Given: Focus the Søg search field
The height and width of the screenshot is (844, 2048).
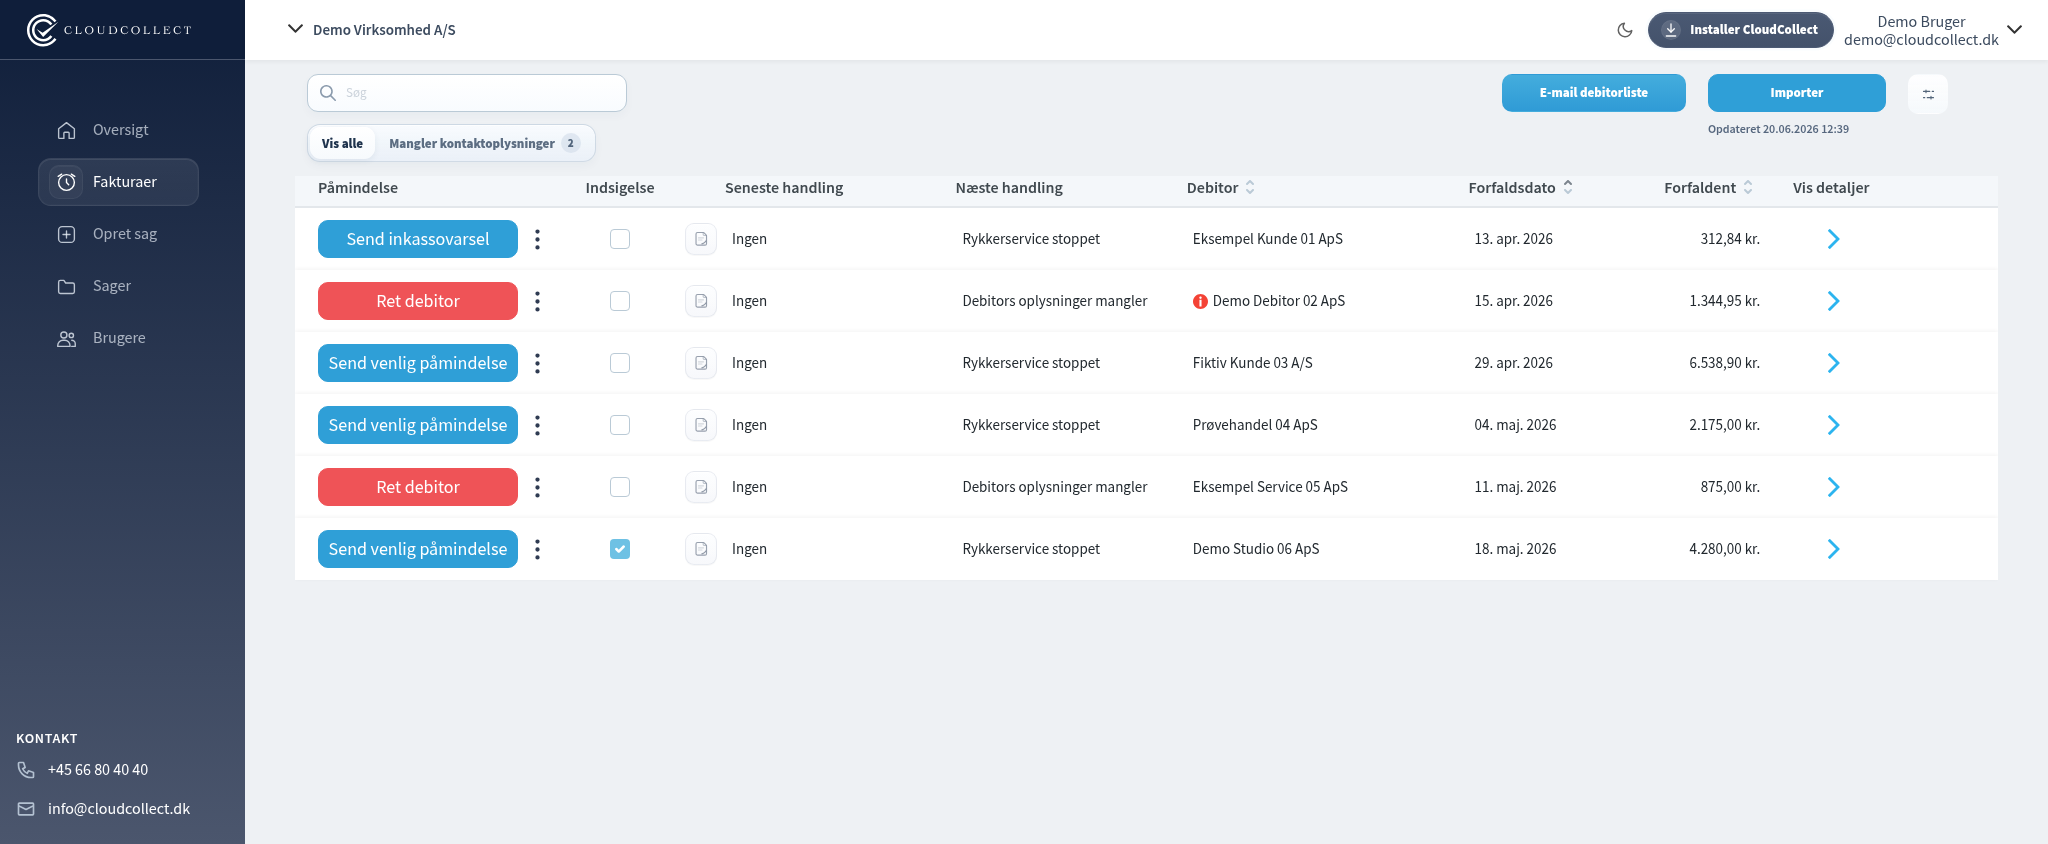Looking at the screenshot, I should [467, 93].
